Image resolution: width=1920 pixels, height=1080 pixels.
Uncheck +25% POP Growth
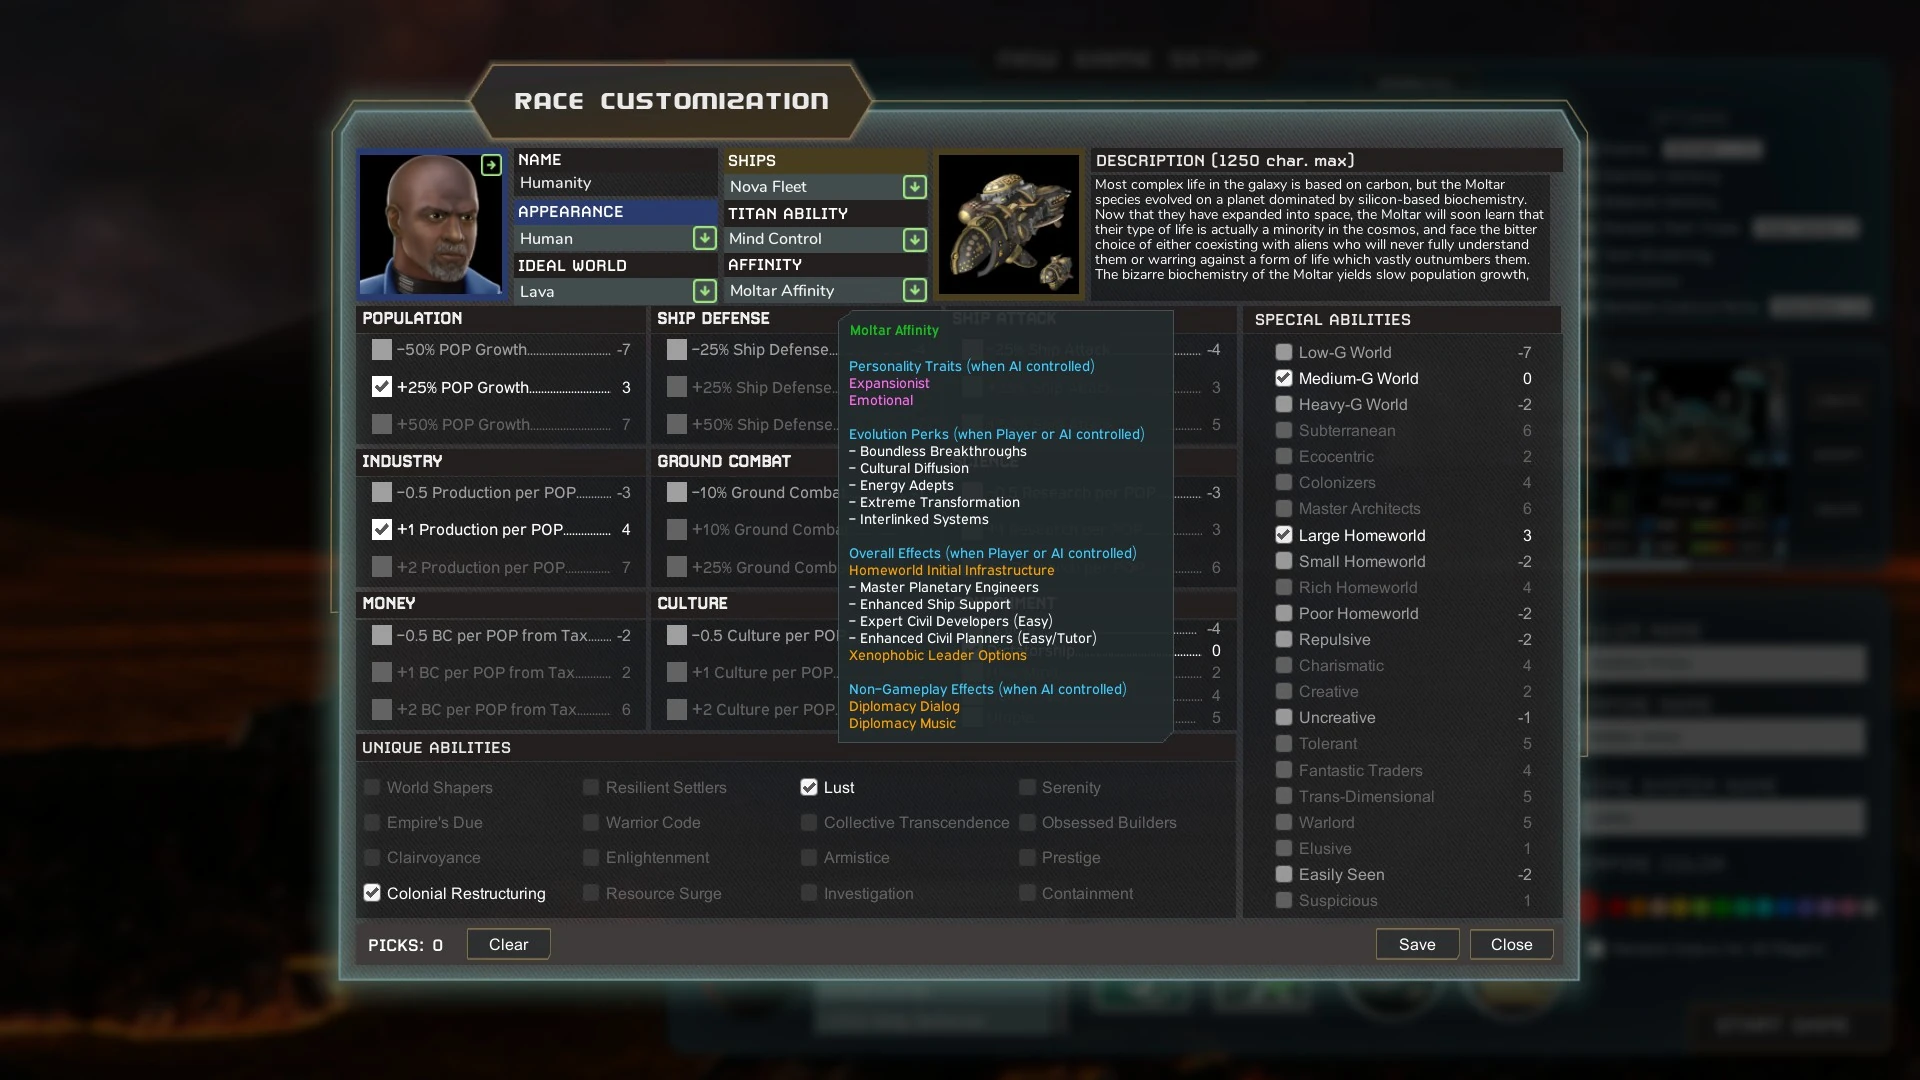(x=382, y=387)
